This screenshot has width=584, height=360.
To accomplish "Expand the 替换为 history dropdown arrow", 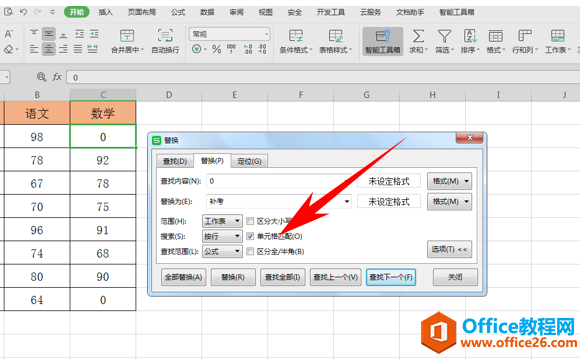I will 347,201.
